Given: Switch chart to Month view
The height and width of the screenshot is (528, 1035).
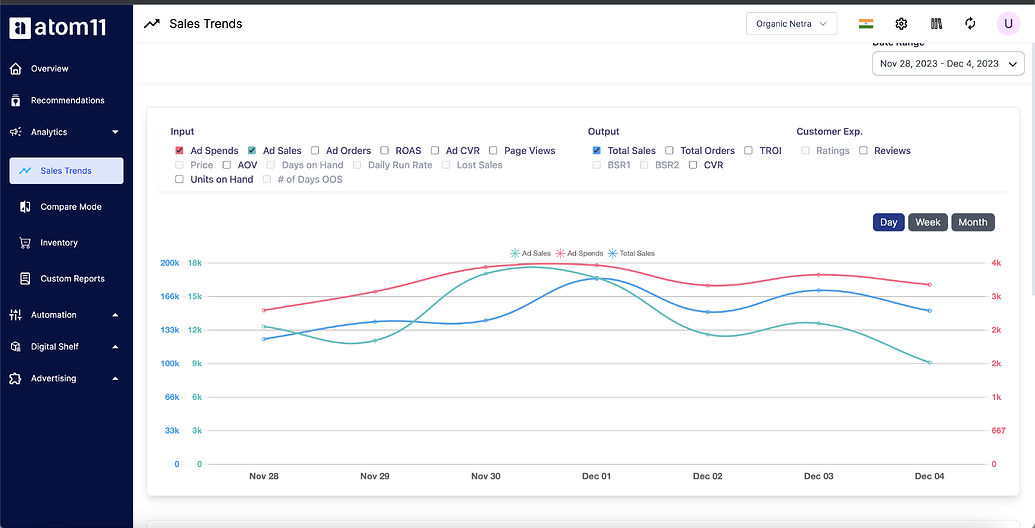Looking at the screenshot, I should click(973, 222).
